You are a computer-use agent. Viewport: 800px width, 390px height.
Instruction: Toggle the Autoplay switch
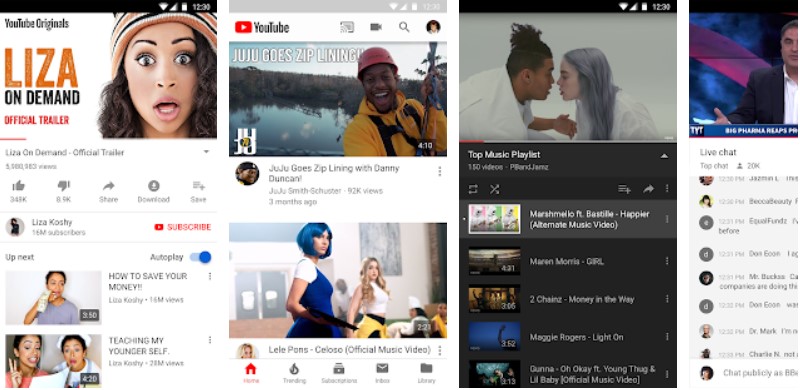pyautogui.click(x=201, y=257)
